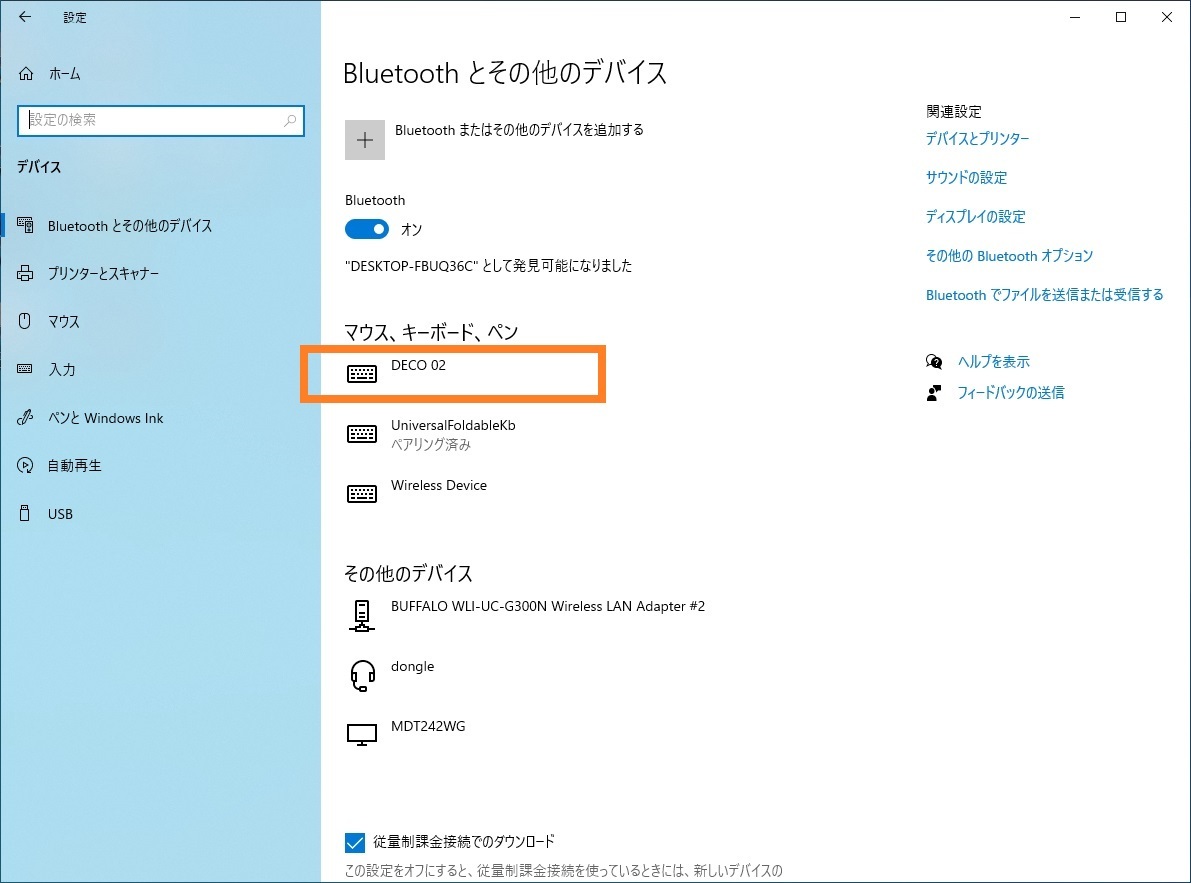Click the フィードバックの送信 link
The image size is (1191, 883).
point(1010,393)
